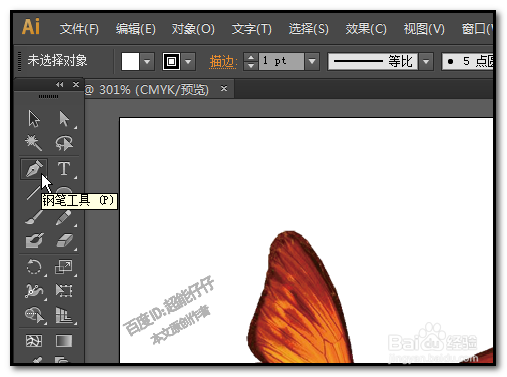The width and height of the screenshot is (507, 377).
Task: Select the Scale tool
Action: pos(63,267)
